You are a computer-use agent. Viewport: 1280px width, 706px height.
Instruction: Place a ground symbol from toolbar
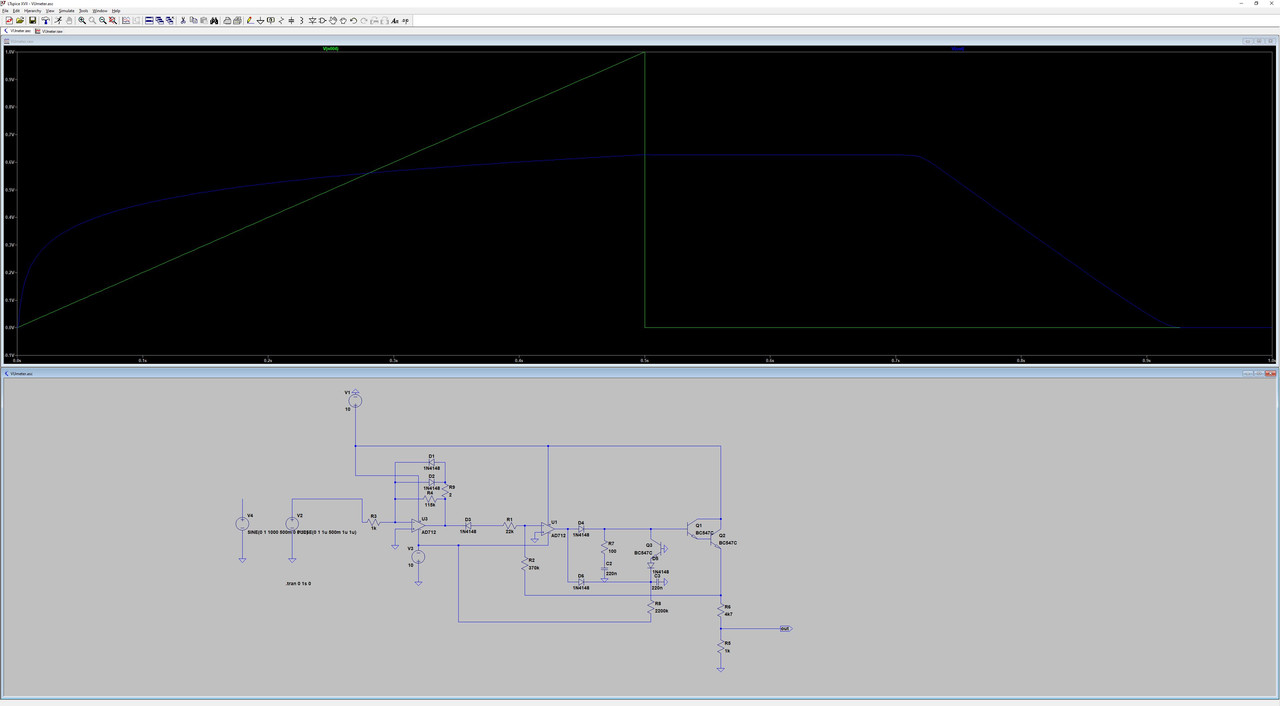point(261,20)
